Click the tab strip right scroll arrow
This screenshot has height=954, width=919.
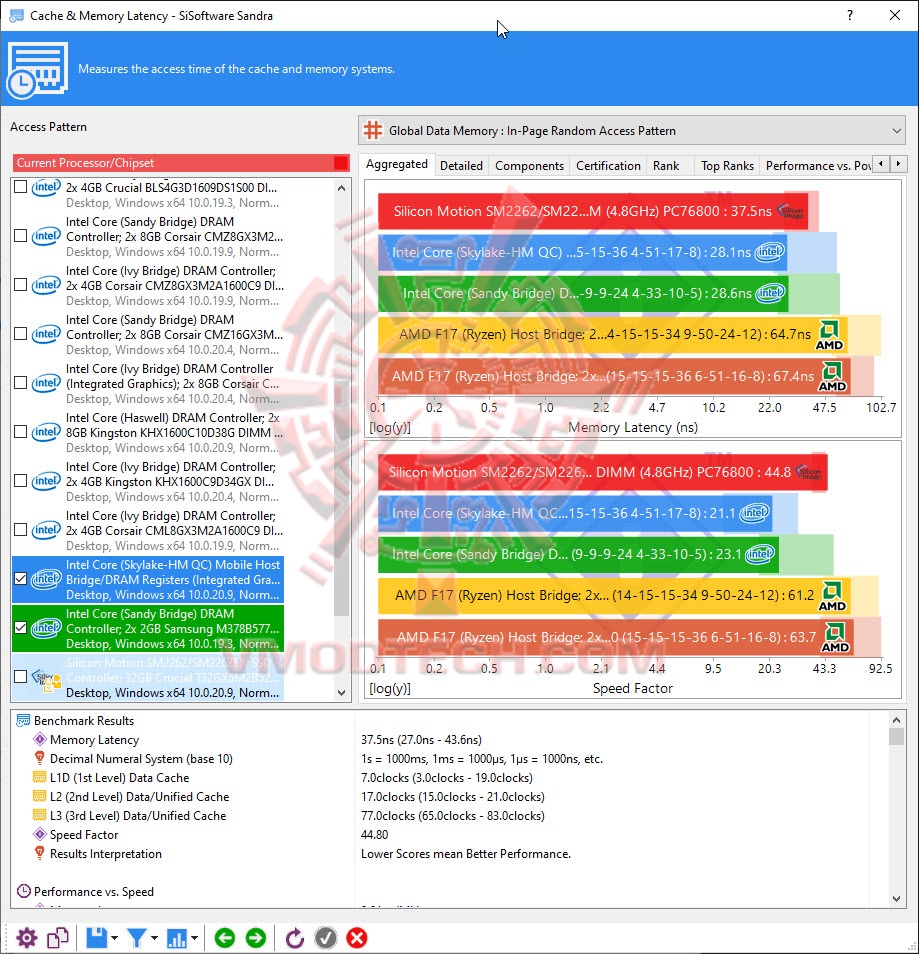click(898, 164)
